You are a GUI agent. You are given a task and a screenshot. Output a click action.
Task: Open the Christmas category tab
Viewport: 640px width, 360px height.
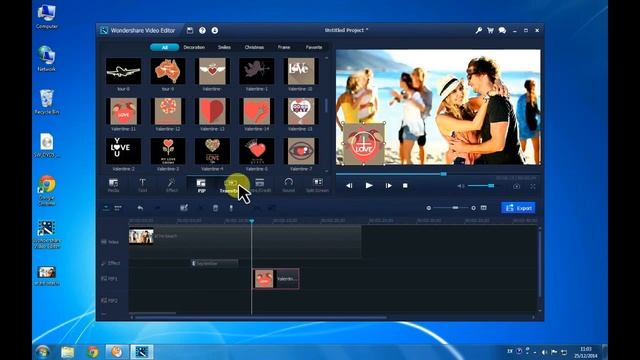coord(254,47)
